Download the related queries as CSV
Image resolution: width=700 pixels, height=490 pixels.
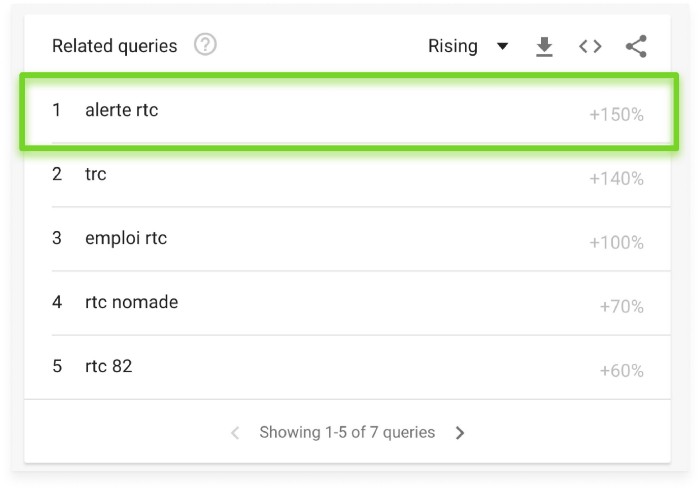coord(544,46)
